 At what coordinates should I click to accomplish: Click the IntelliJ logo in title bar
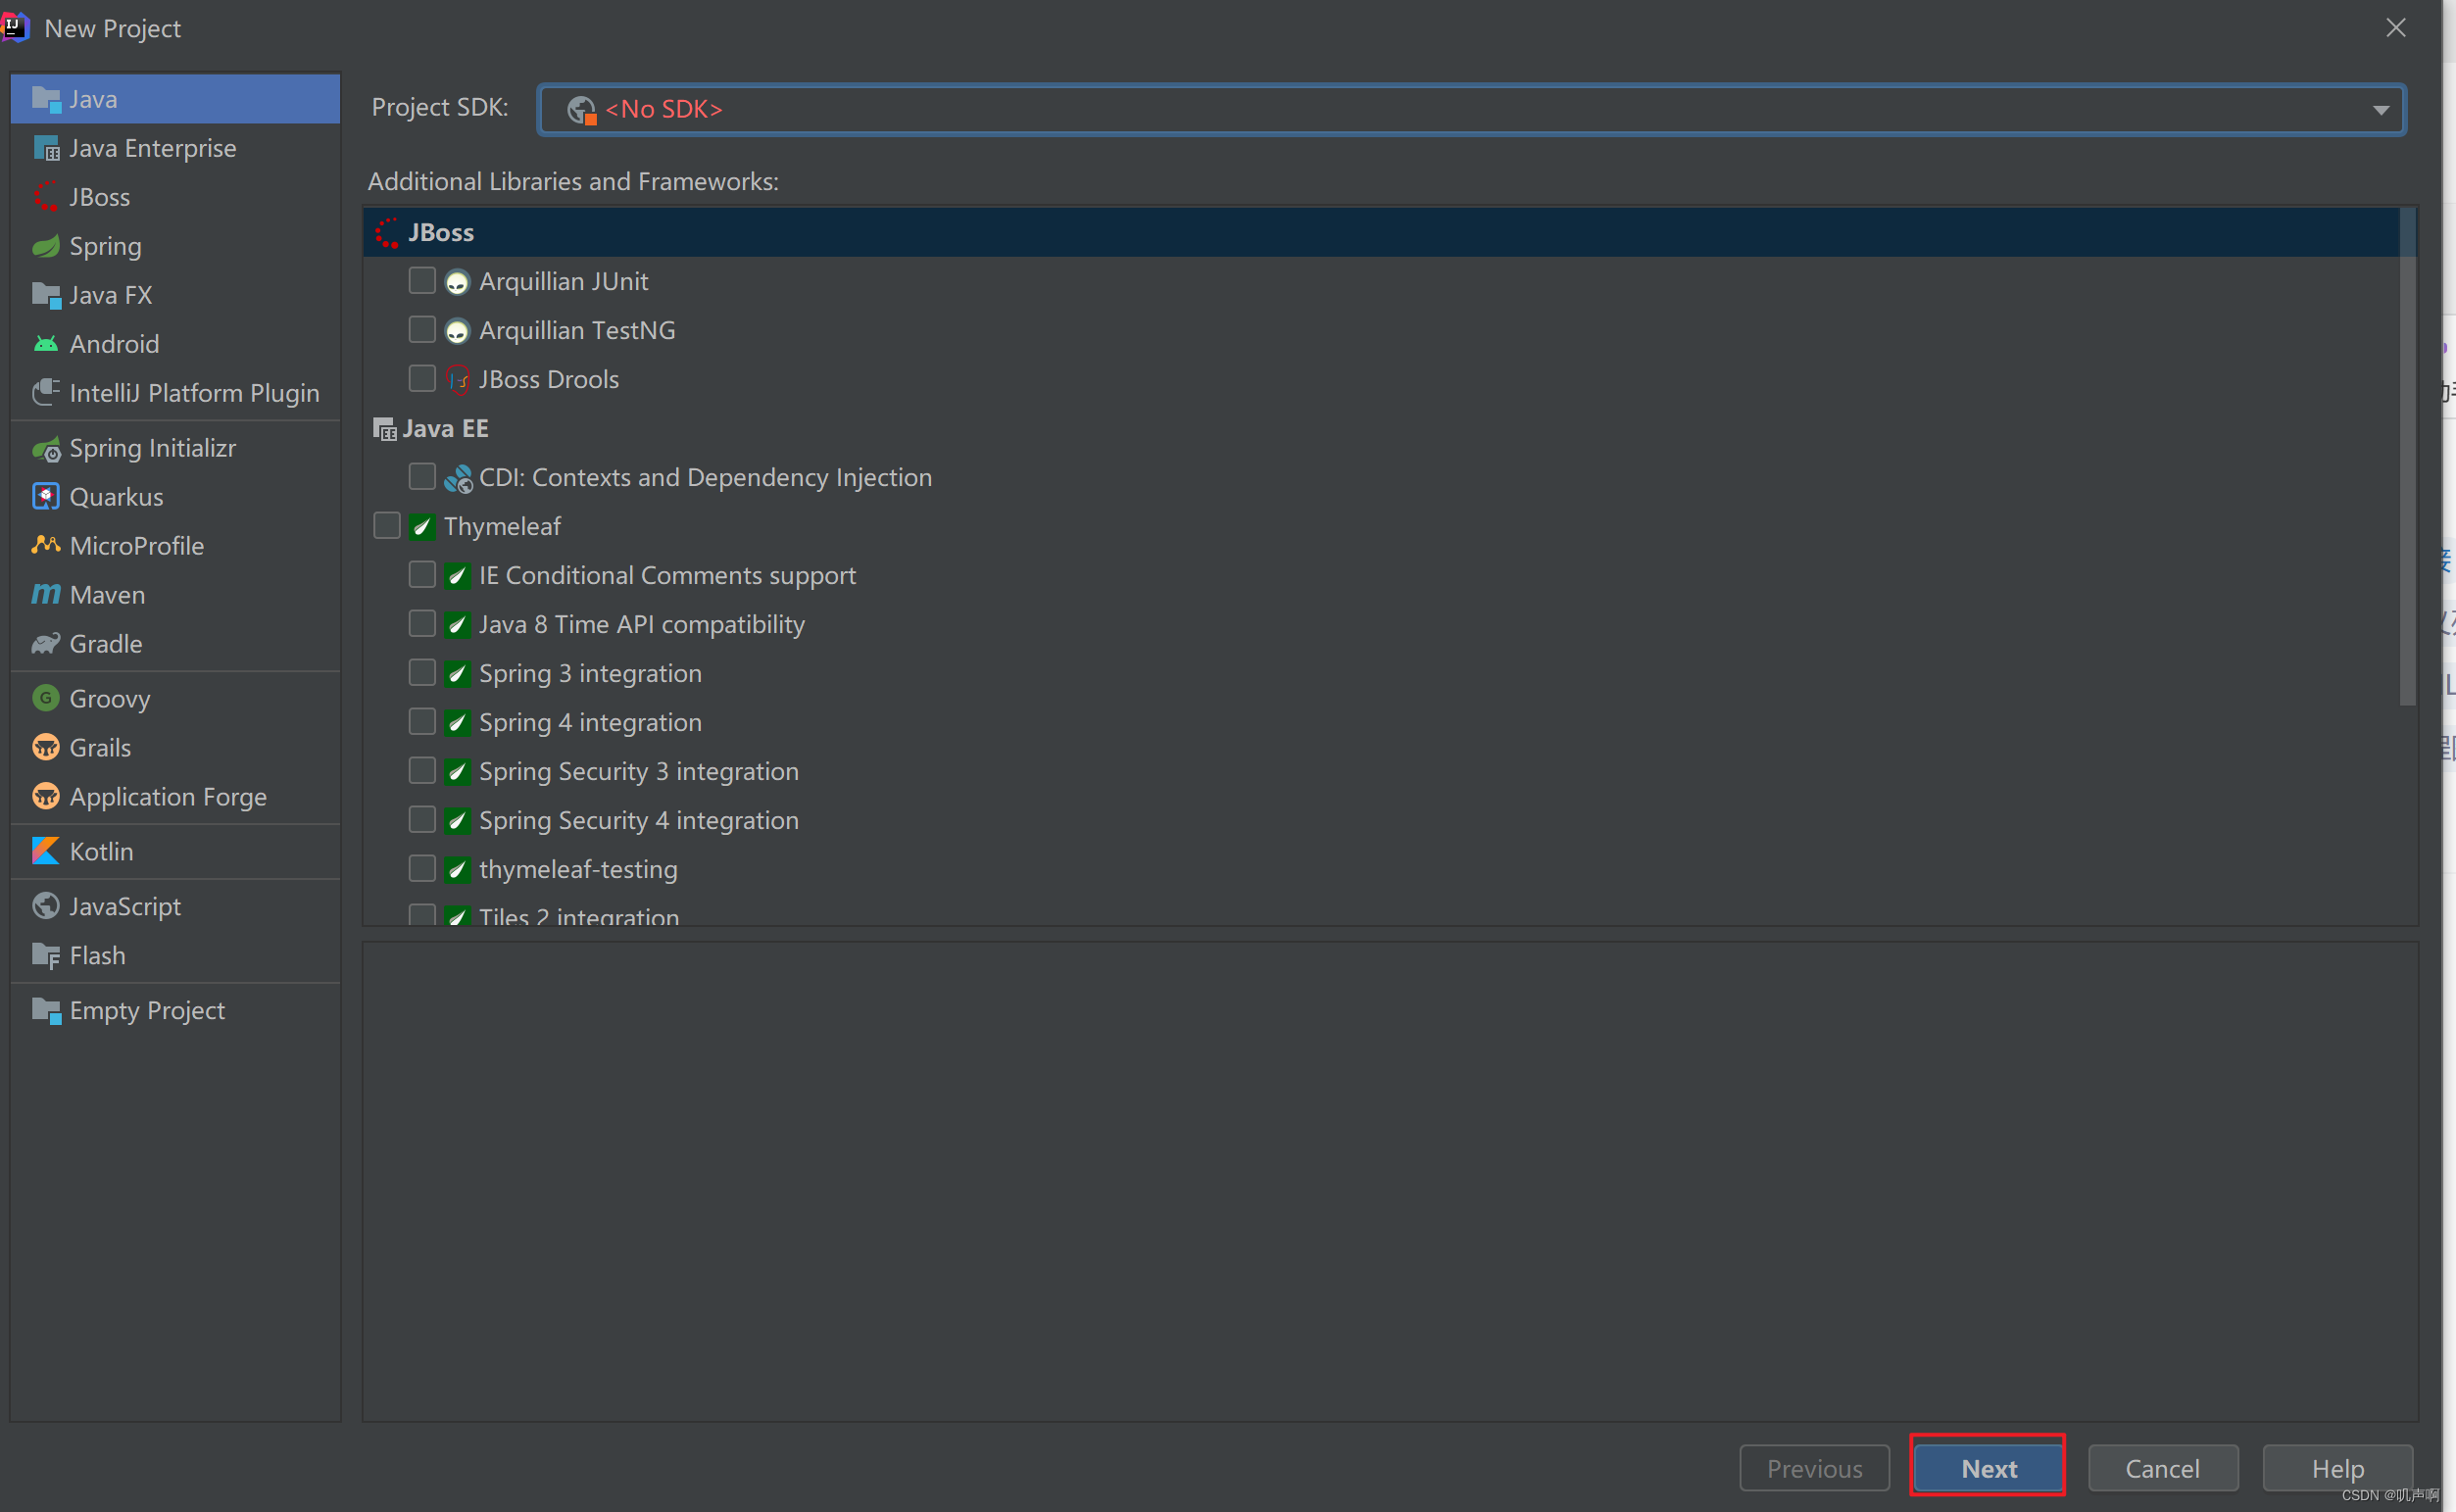coord(15,27)
